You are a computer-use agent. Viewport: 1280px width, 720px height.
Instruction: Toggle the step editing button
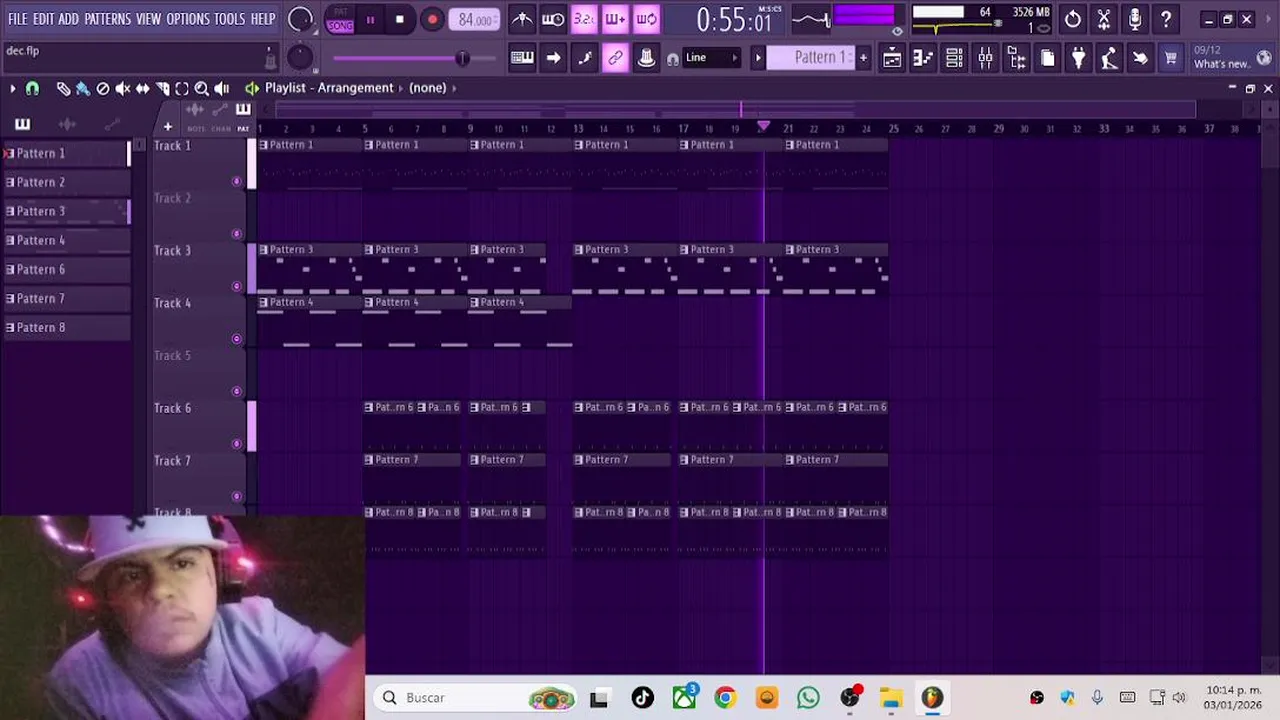[584, 58]
